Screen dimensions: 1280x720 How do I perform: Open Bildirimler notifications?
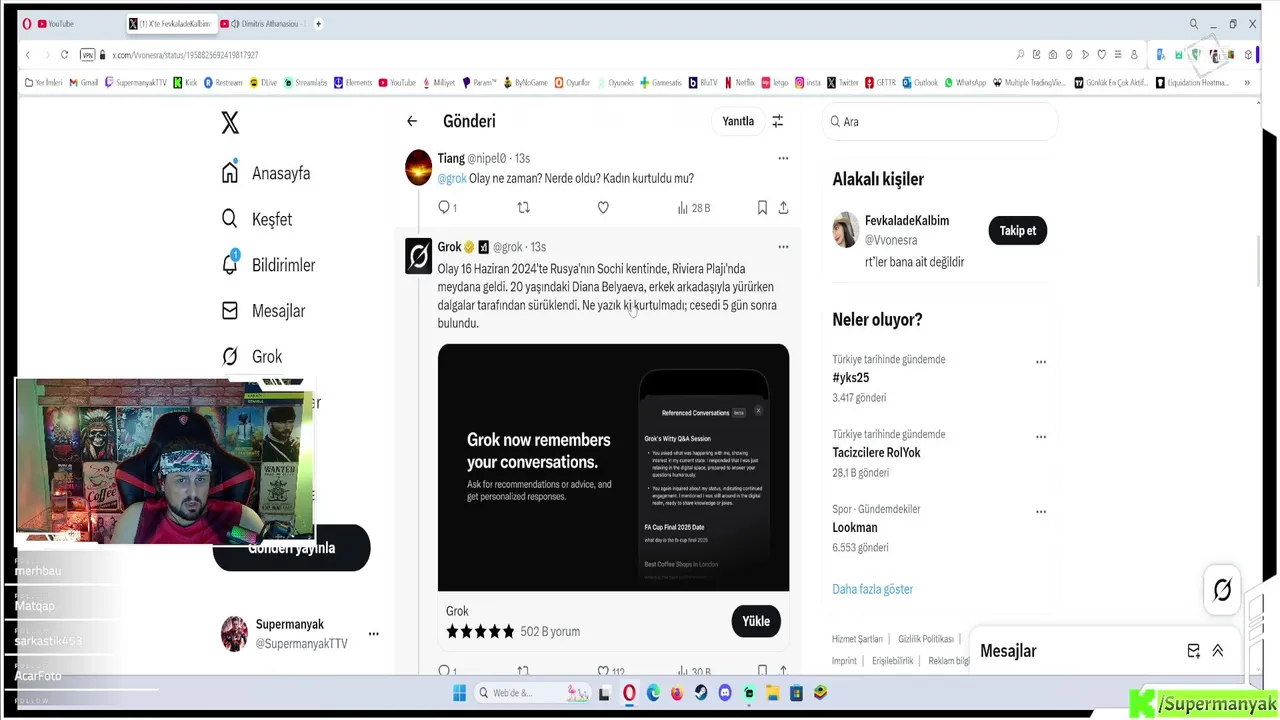(x=268, y=265)
